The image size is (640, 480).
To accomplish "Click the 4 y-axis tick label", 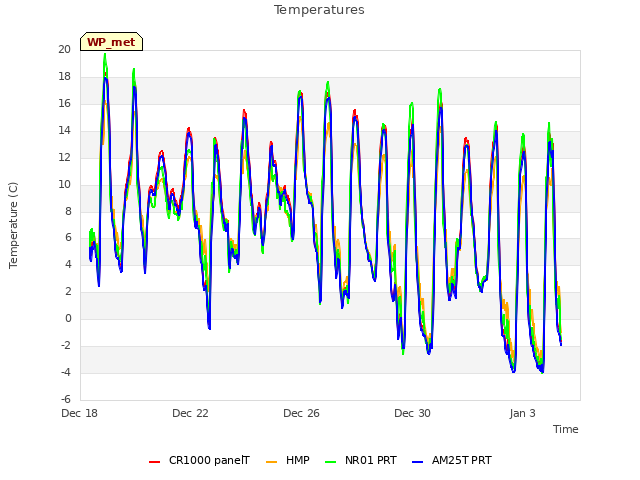I will pos(68,264).
